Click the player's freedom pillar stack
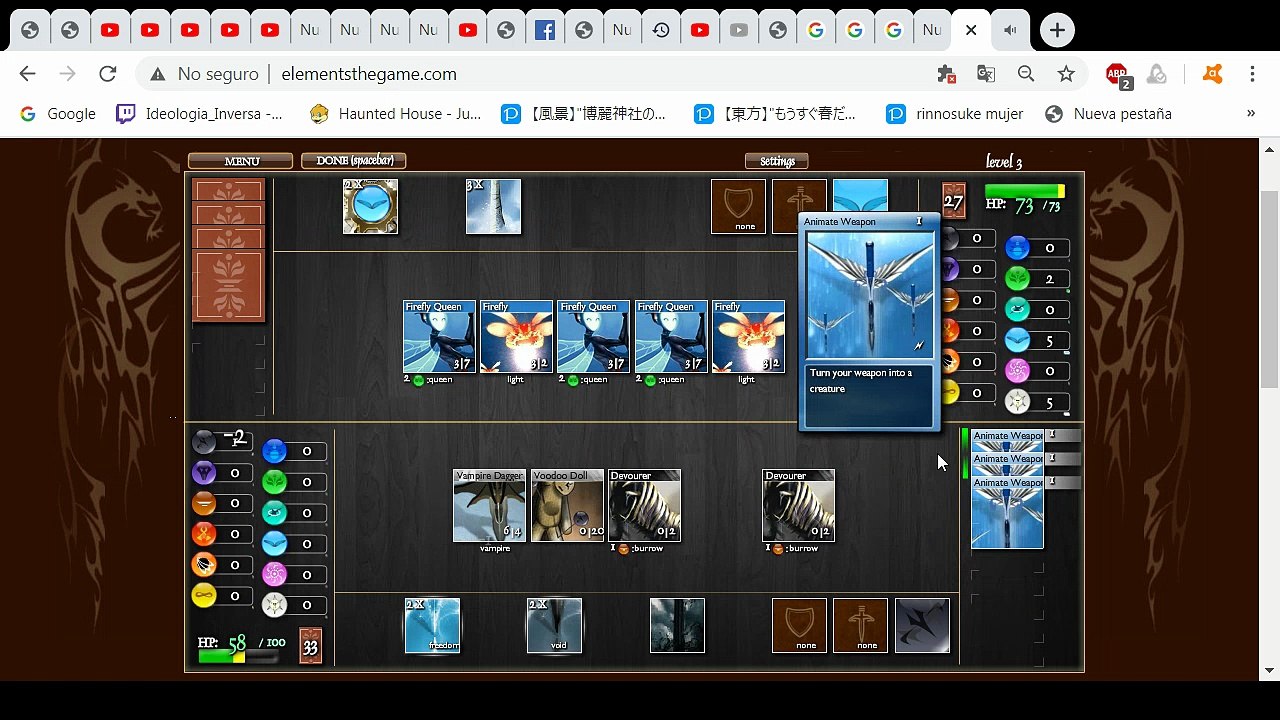This screenshot has width=1280, height=720. (432, 626)
